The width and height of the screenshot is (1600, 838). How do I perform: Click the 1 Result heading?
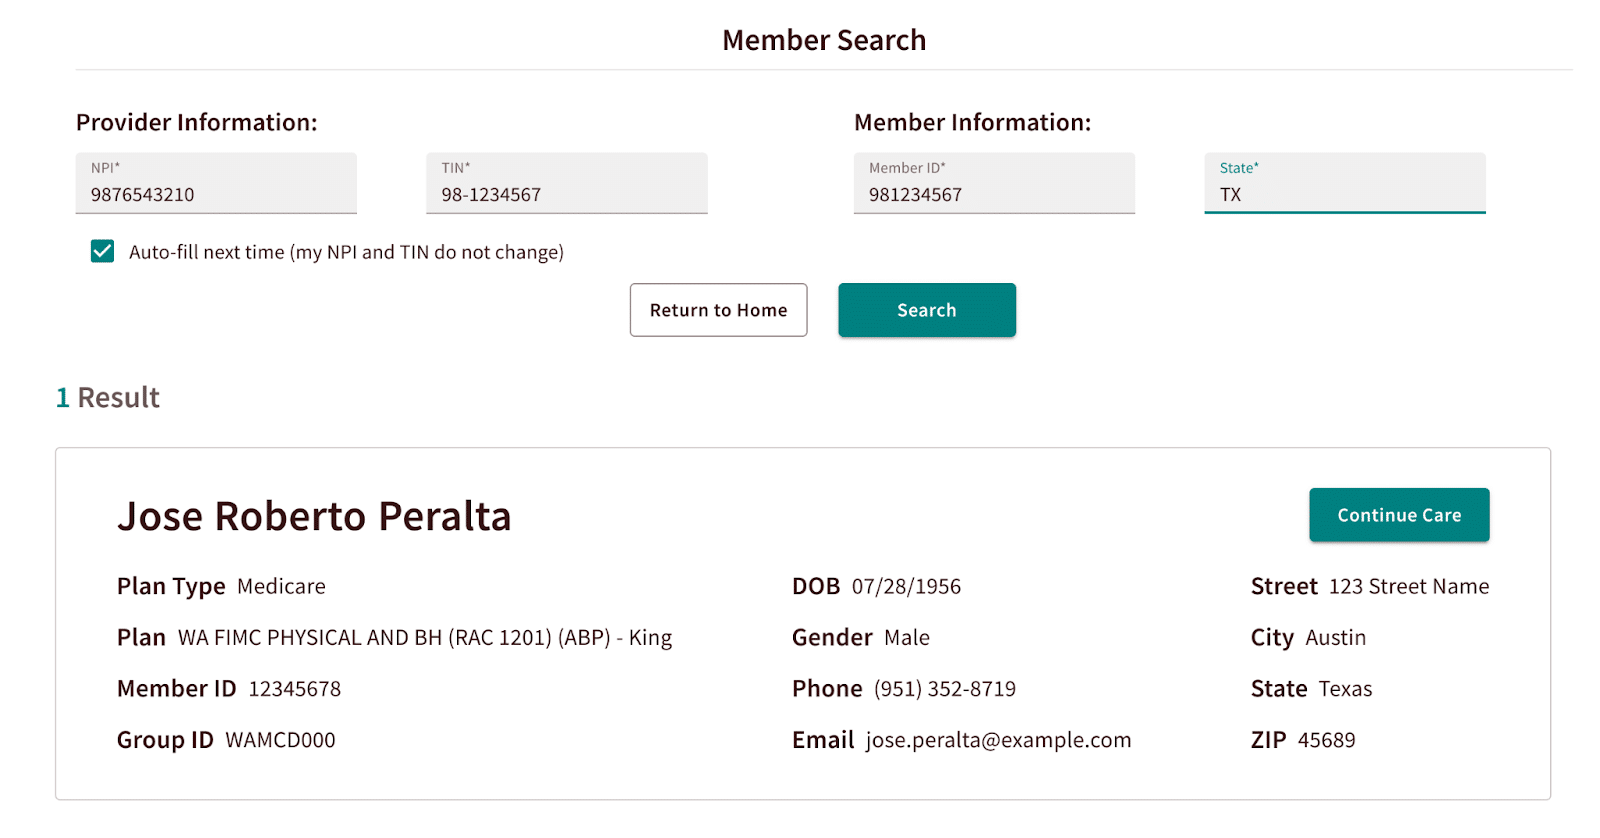(x=108, y=397)
